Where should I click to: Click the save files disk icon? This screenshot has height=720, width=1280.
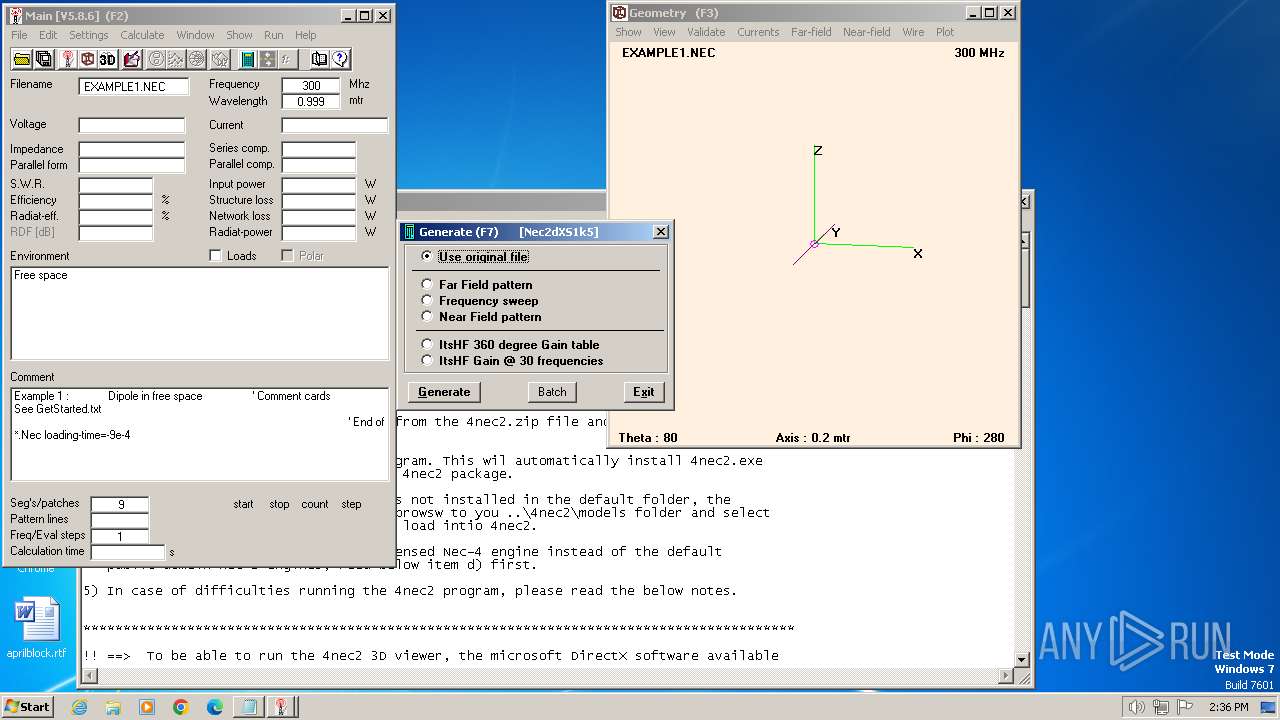pos(43,59)
